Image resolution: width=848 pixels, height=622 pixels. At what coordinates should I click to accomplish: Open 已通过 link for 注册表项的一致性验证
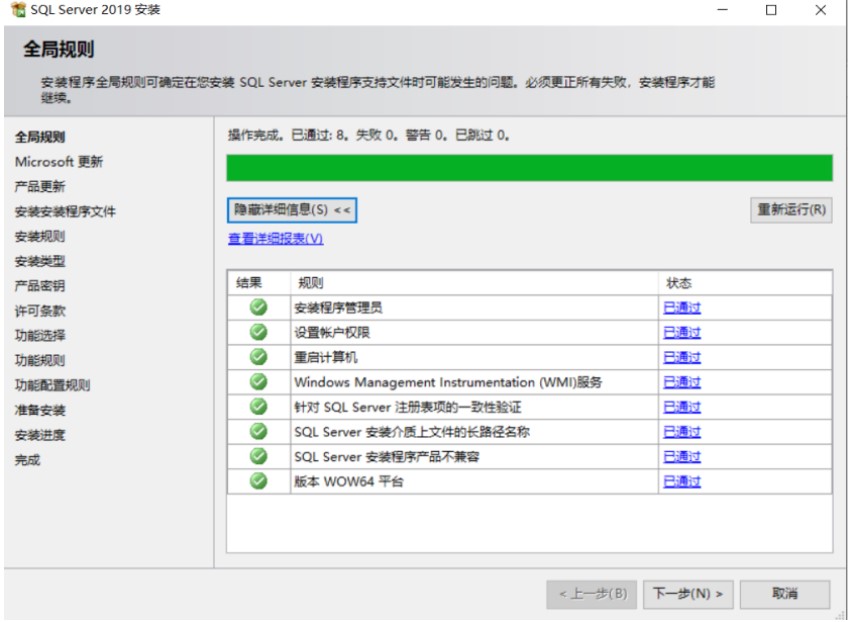pyautogui.click(x=682, y=407)
